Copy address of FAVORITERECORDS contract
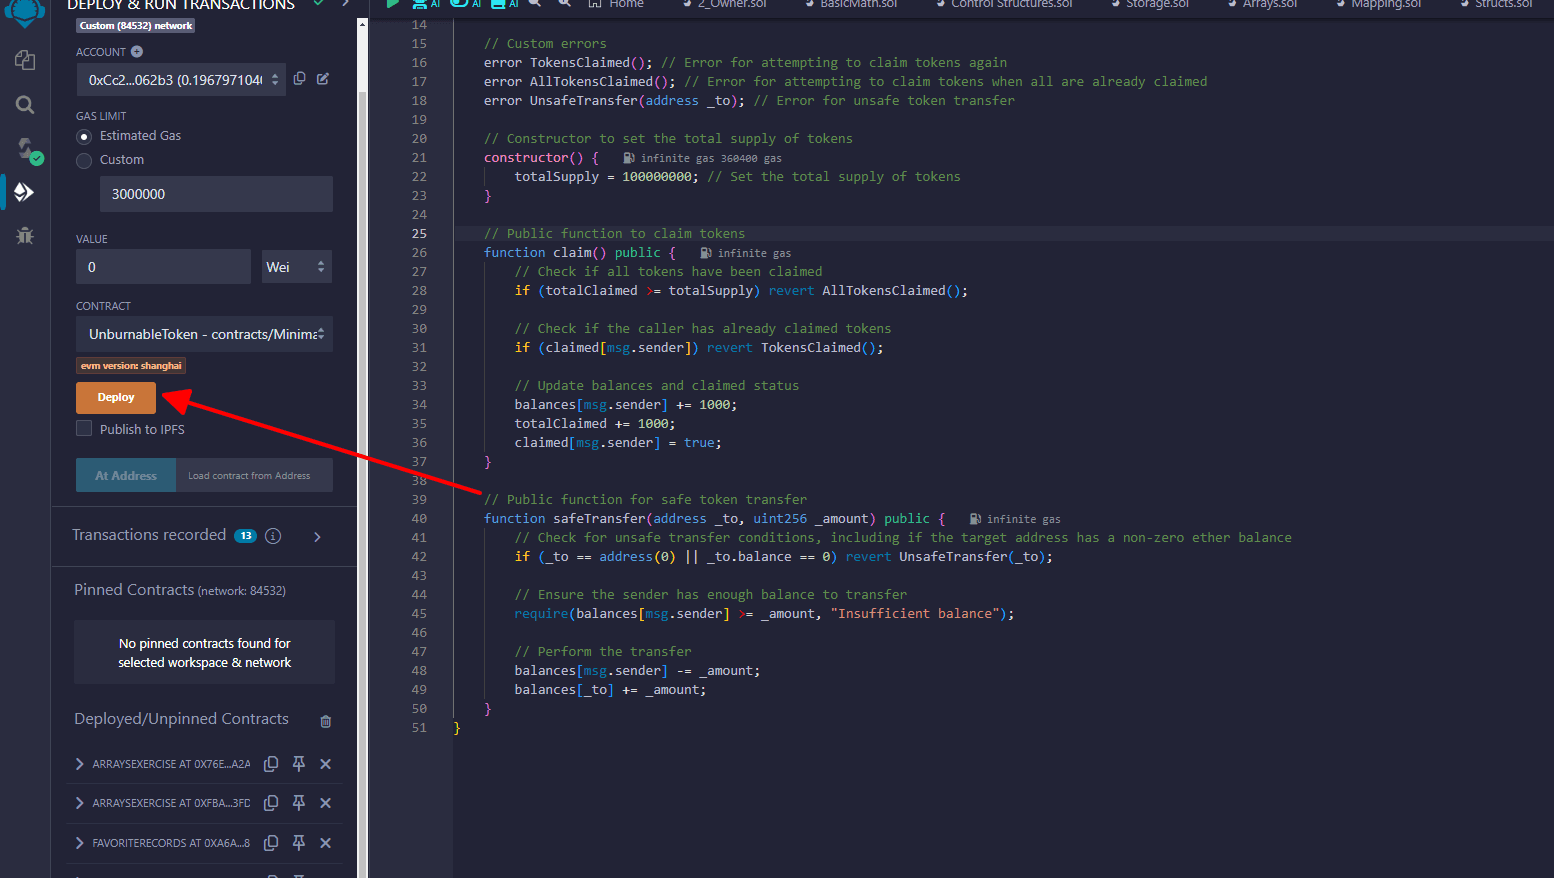The height and width of the screenshot is (878, 1554). [270, 843]
